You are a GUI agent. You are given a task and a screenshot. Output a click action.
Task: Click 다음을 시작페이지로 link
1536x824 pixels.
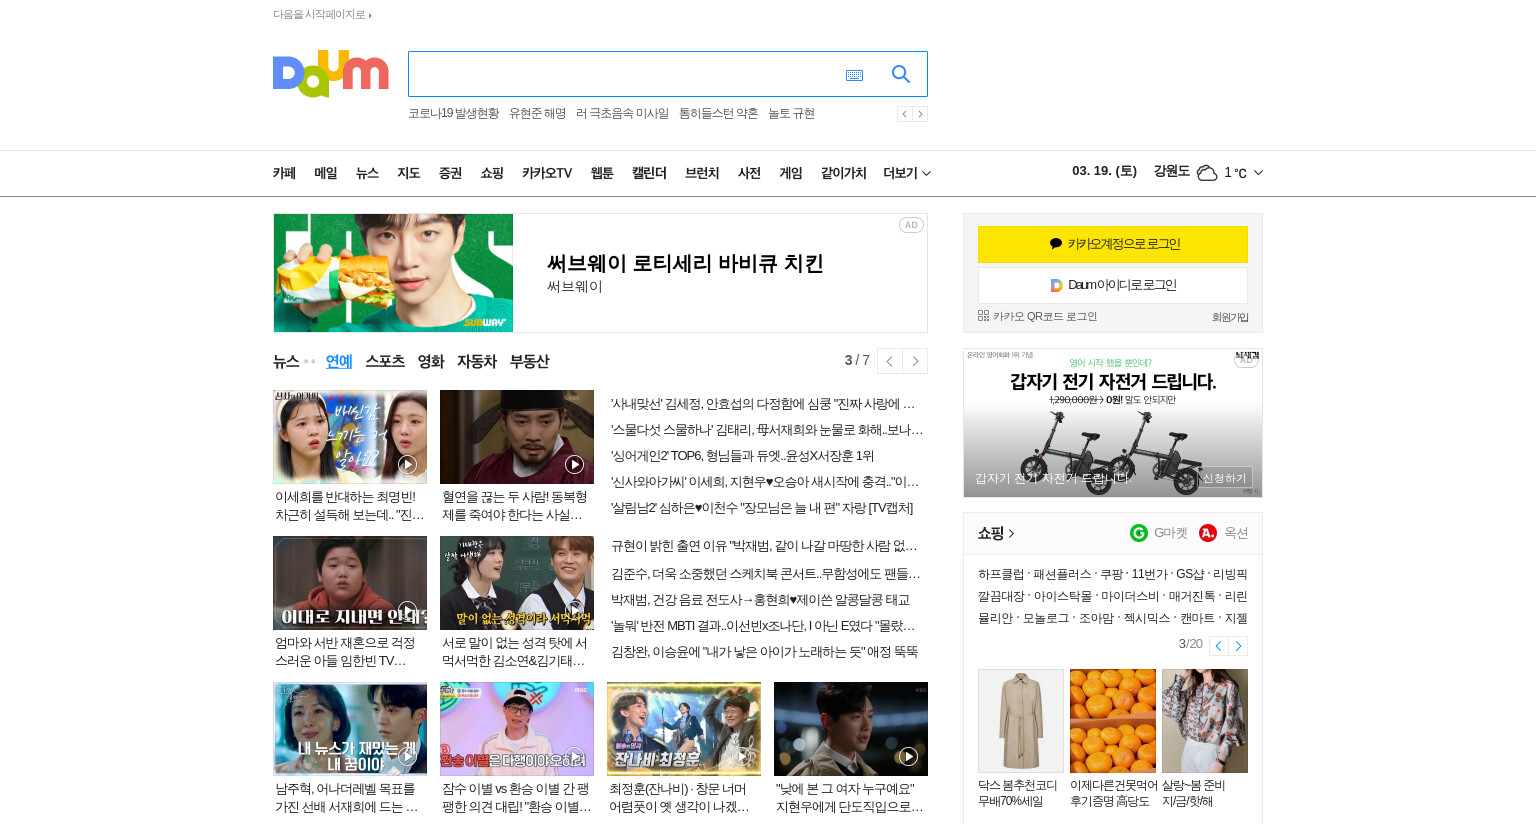tap(322, 14)
